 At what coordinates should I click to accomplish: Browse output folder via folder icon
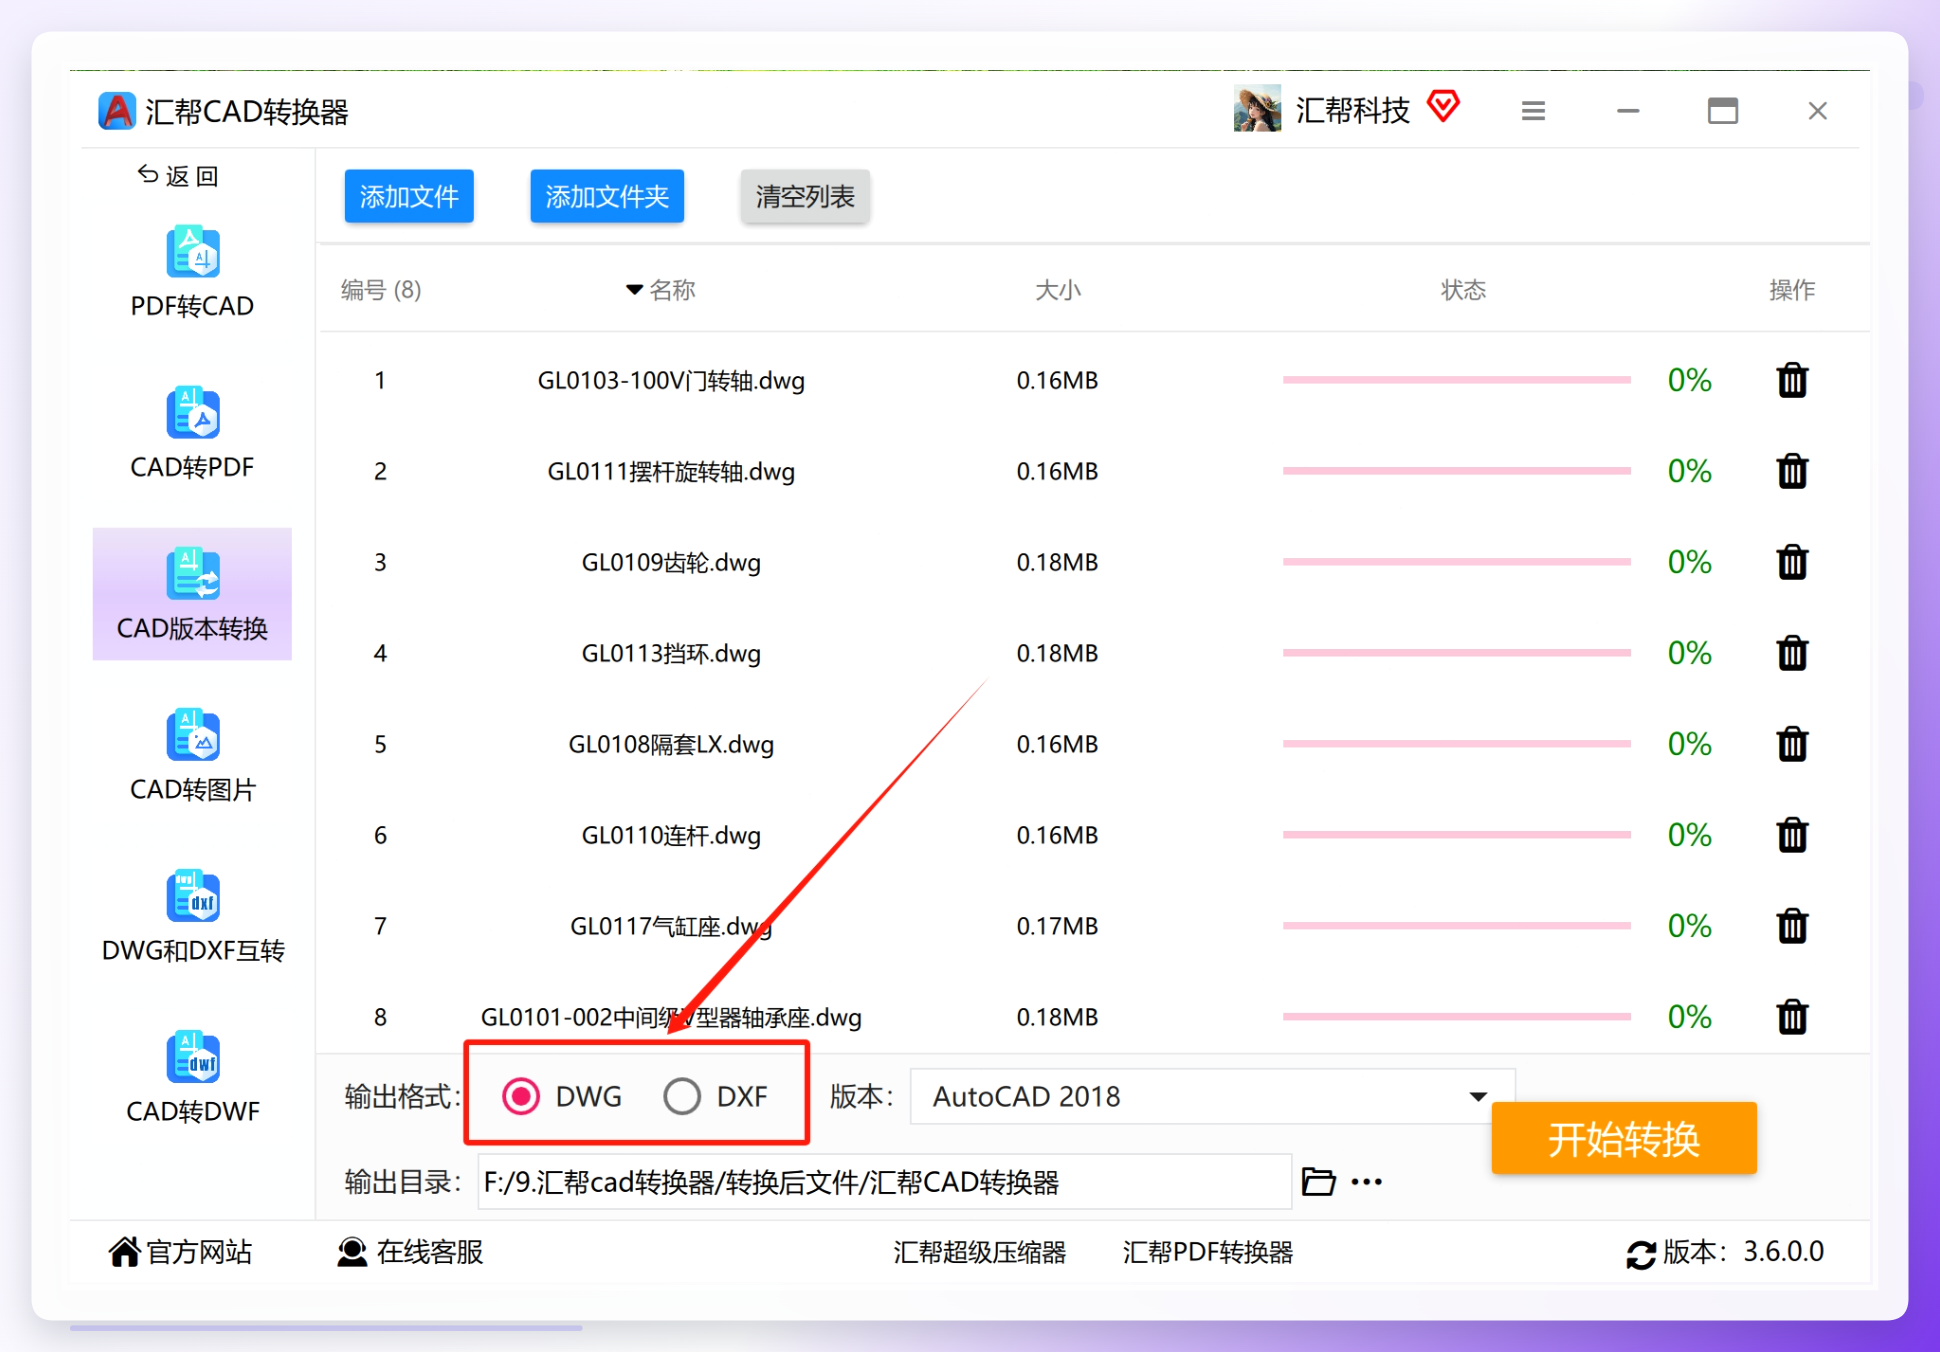pyautogui.click(x=1318, y=1182)
